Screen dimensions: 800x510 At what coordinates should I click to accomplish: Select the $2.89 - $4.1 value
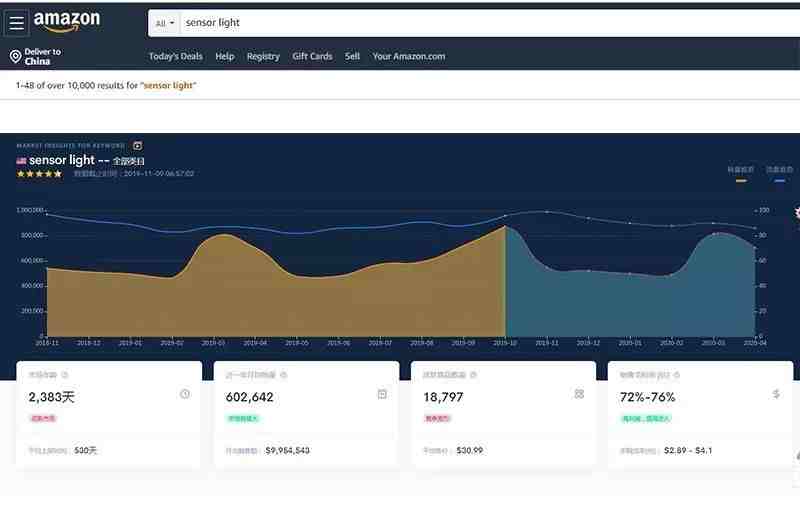(688, 451)
